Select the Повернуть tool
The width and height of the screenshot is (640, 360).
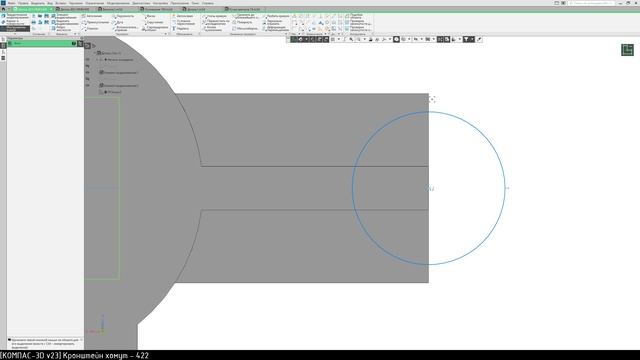[x=242, y=22]
